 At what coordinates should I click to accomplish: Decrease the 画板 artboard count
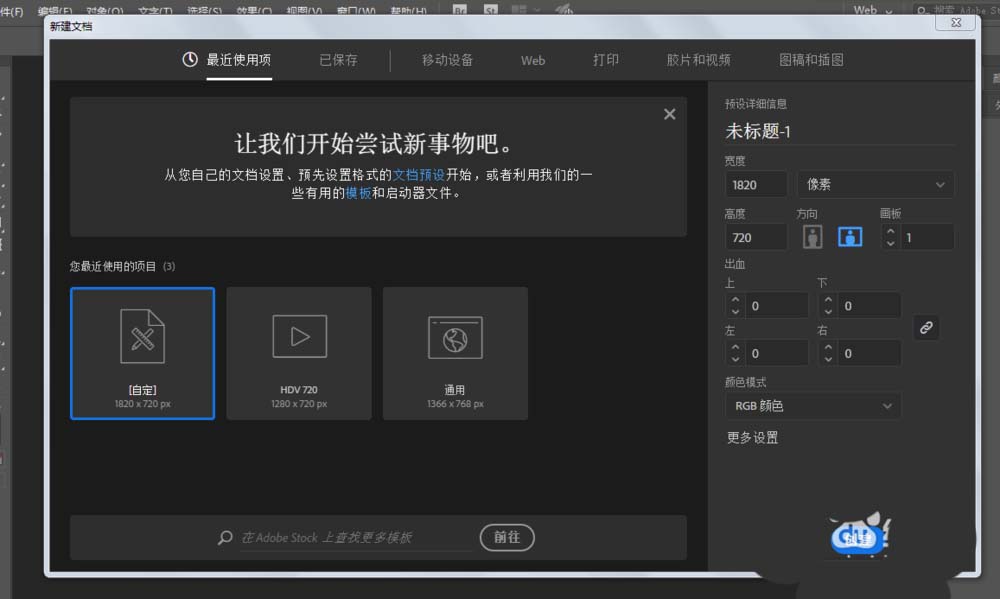point(890,243)
